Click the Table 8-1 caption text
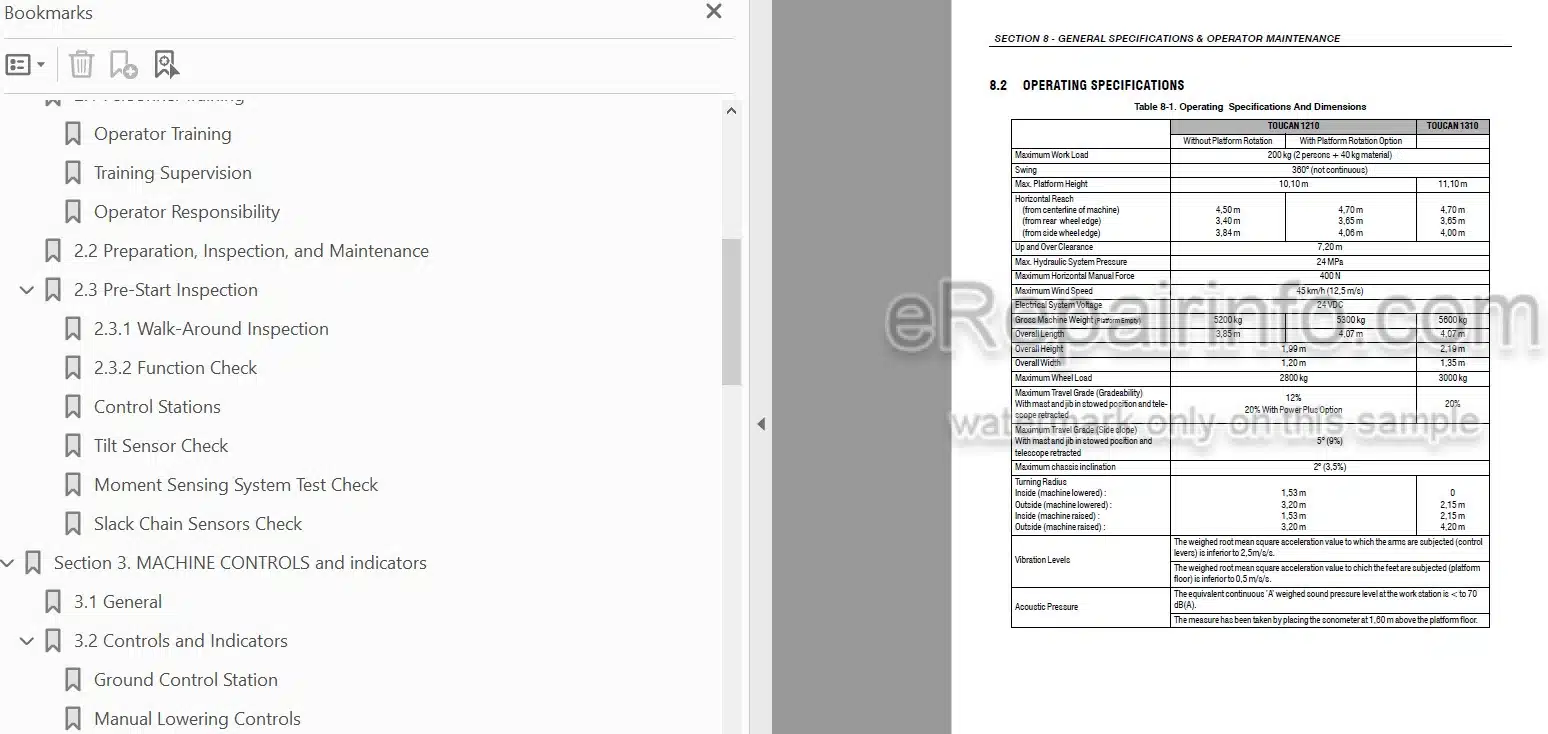The image size is (1548, 734). coord(1249,107)
